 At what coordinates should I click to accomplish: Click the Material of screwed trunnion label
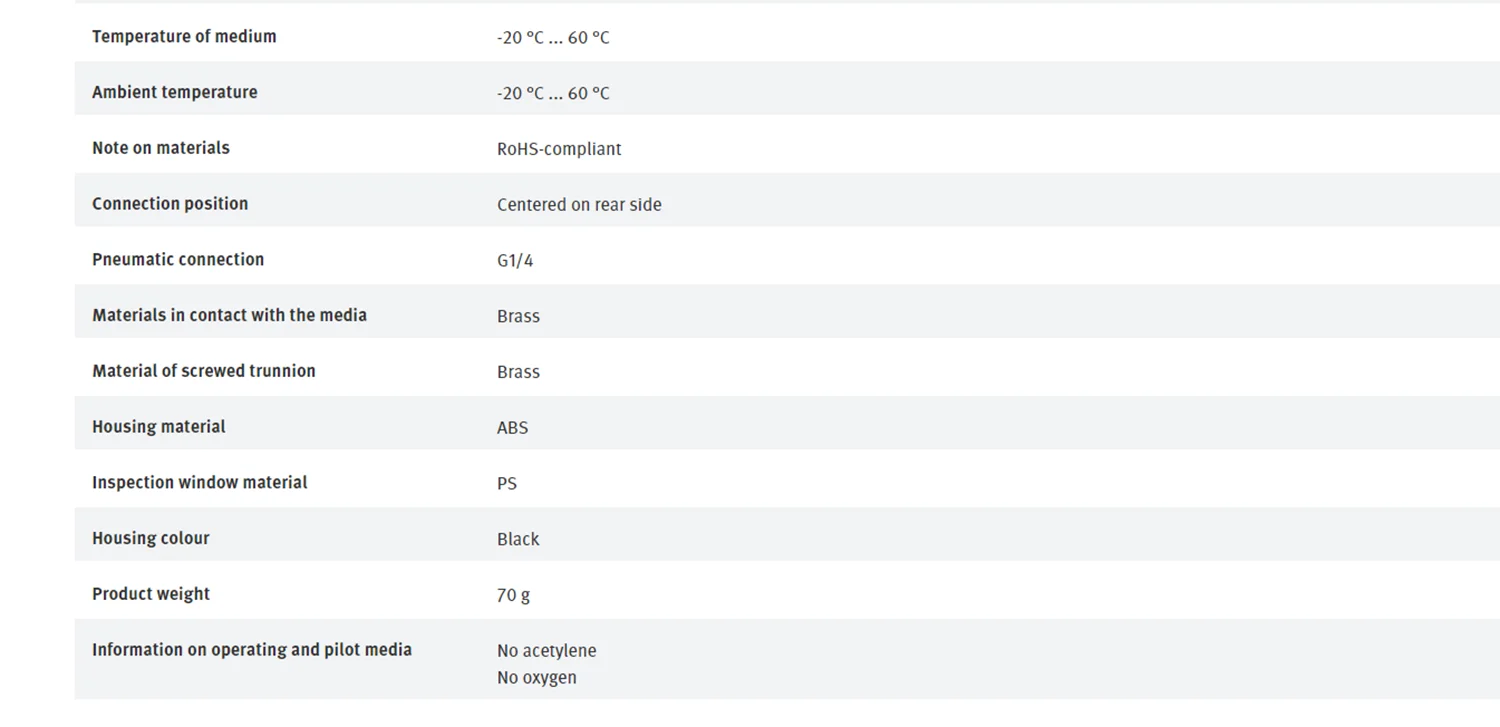[204, 371]
